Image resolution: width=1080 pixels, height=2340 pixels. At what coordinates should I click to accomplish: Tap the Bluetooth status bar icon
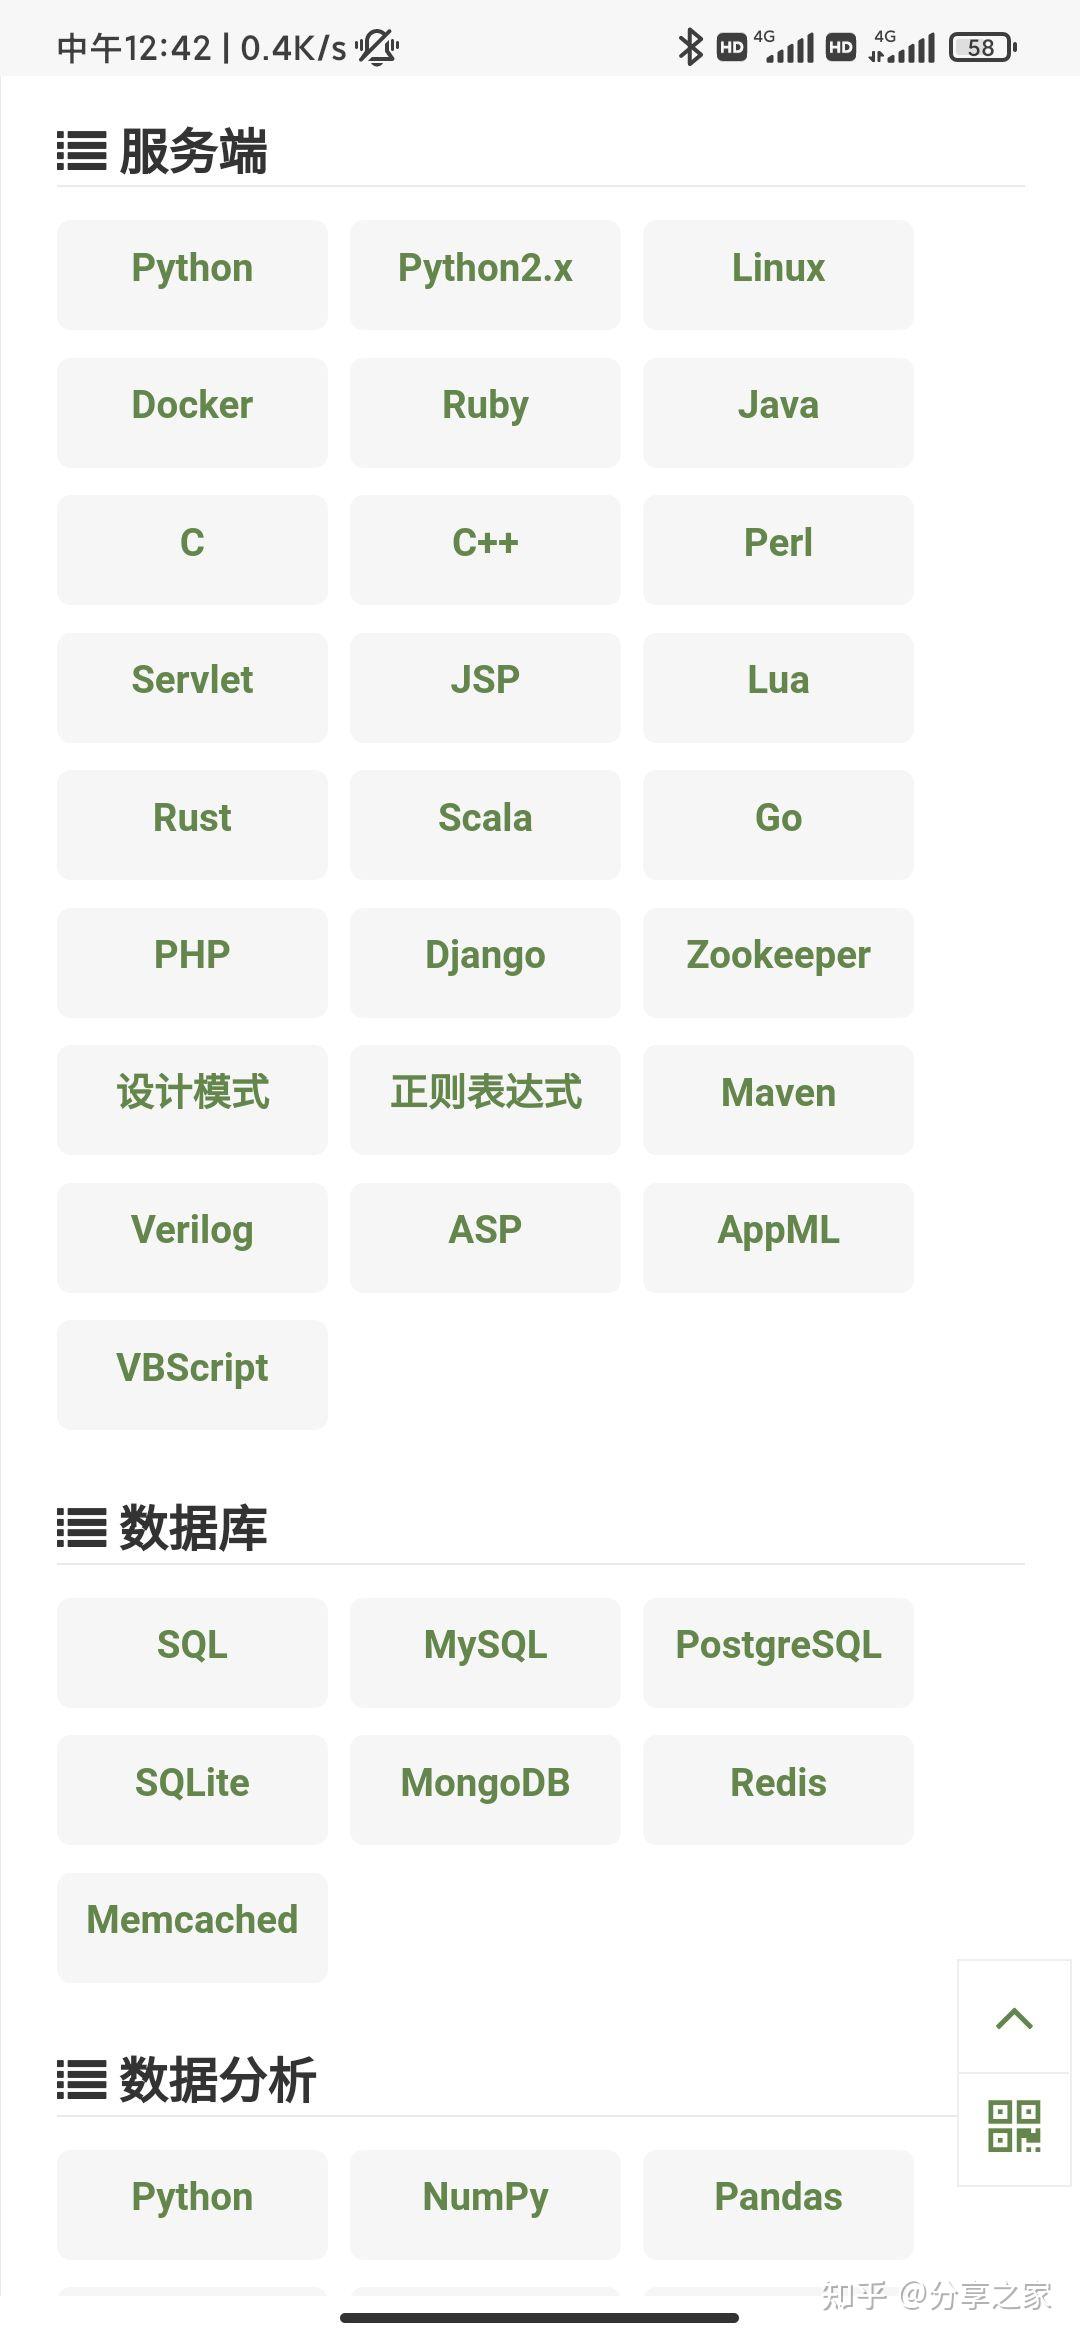click(690, 47)
